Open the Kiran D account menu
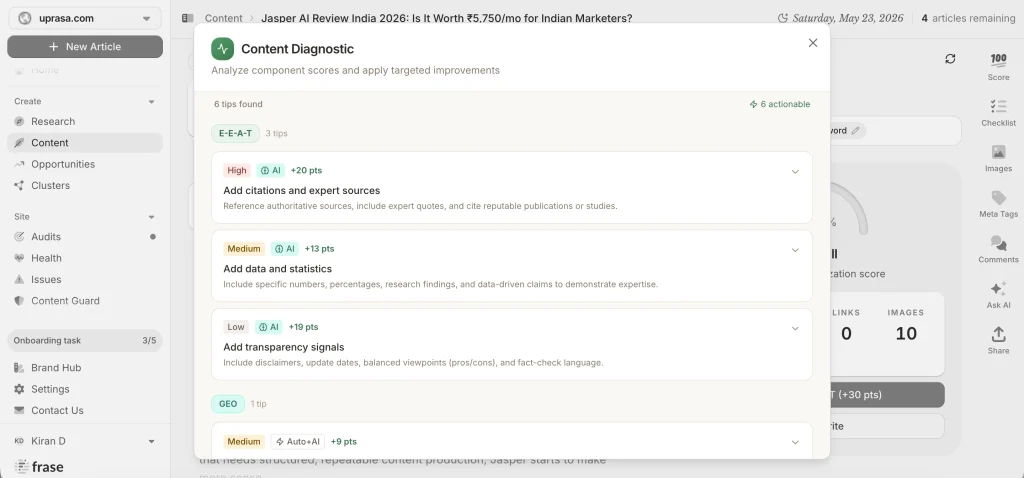1024x478 pixels. click(x=85, y=441)
